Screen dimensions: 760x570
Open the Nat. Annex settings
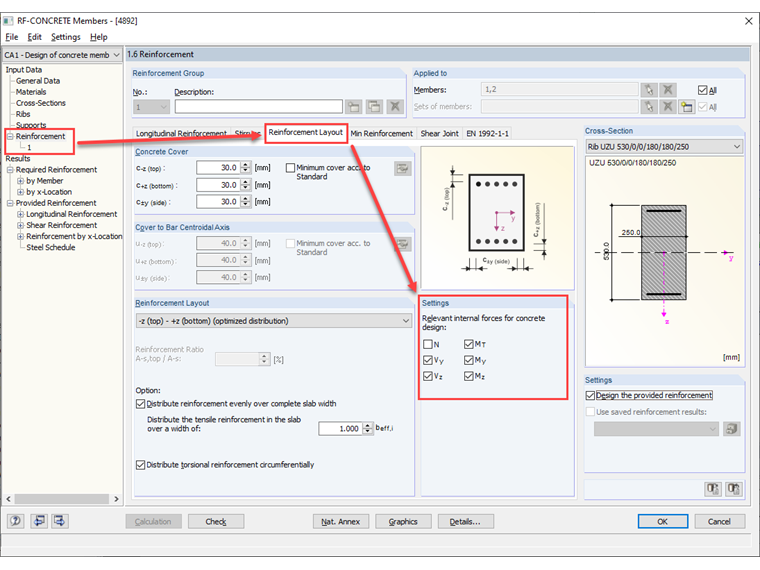pos(341,522)
